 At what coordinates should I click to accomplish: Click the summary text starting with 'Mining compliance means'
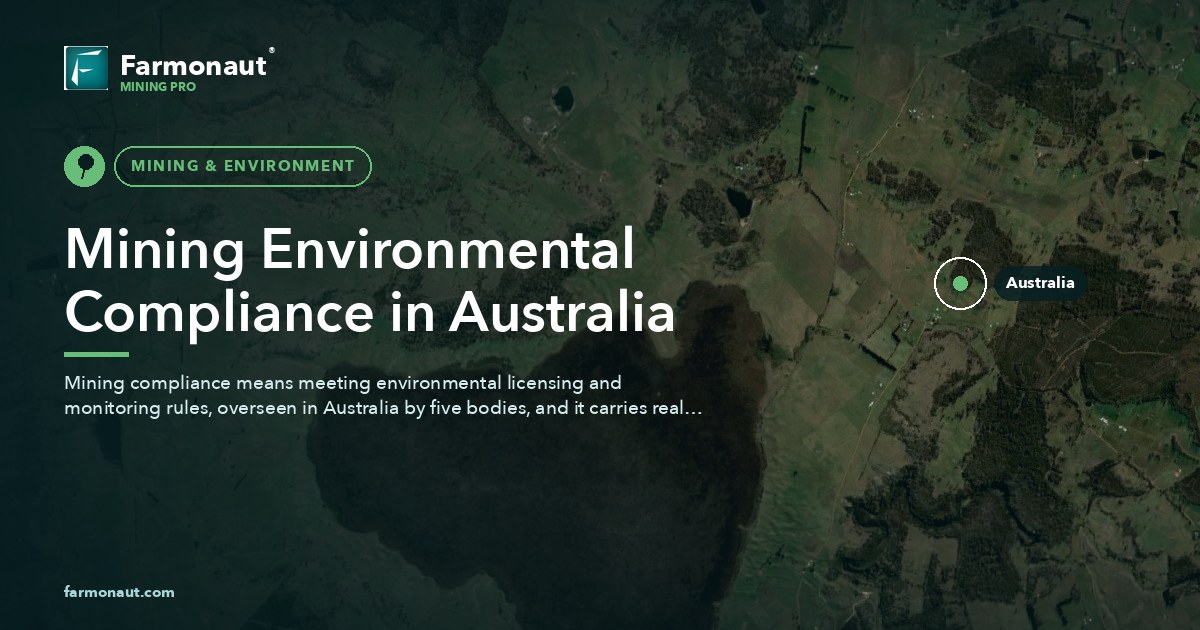click(384, 396)
